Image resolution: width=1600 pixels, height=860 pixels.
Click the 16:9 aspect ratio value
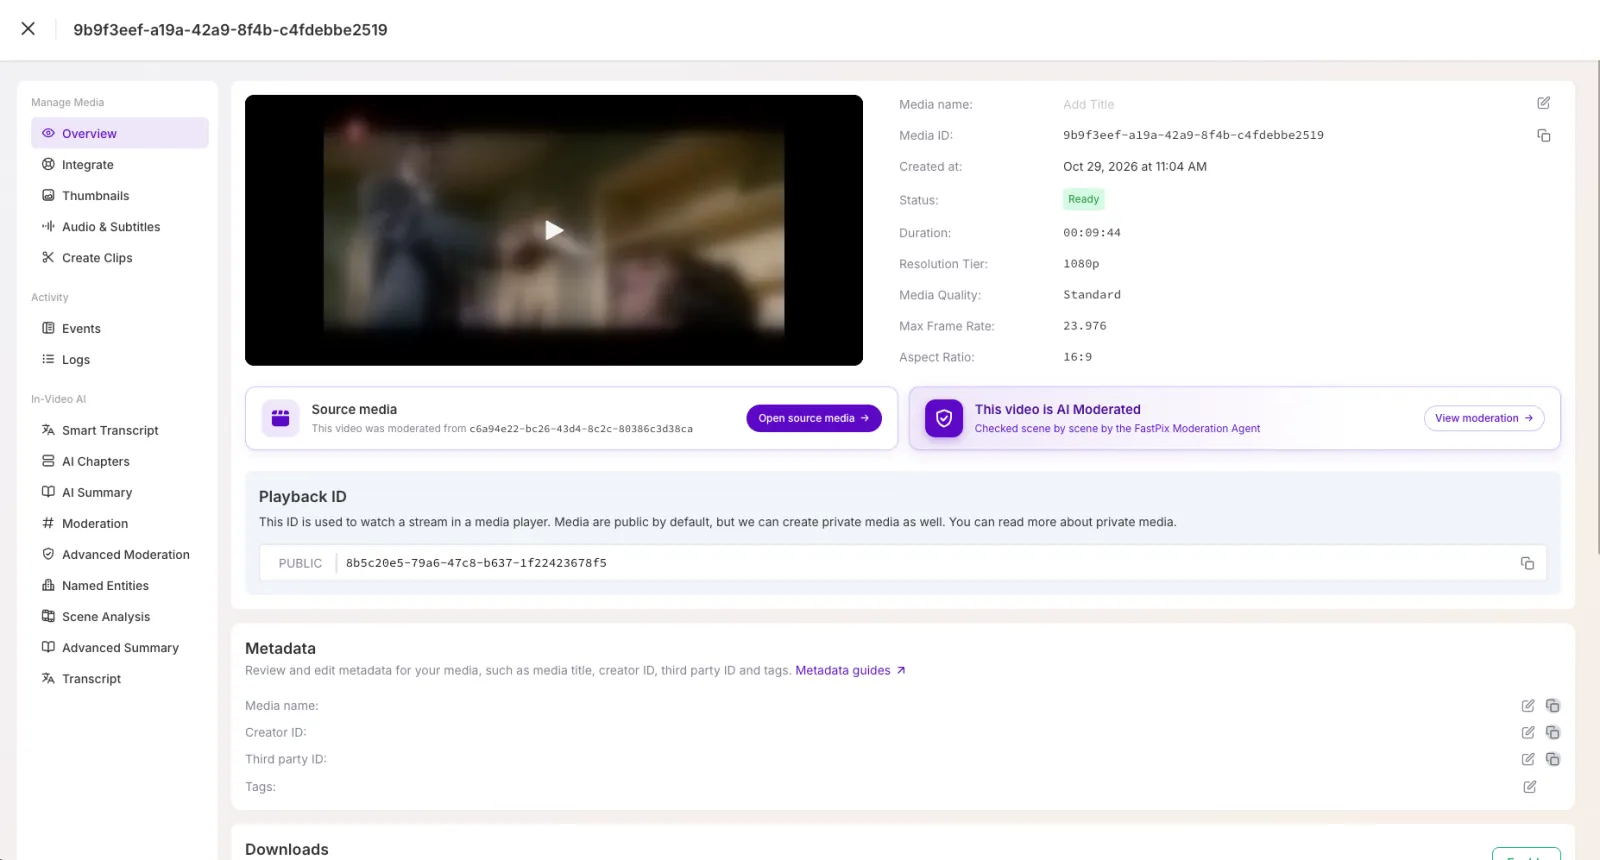pyautogui.click(x=1078, y=357)
